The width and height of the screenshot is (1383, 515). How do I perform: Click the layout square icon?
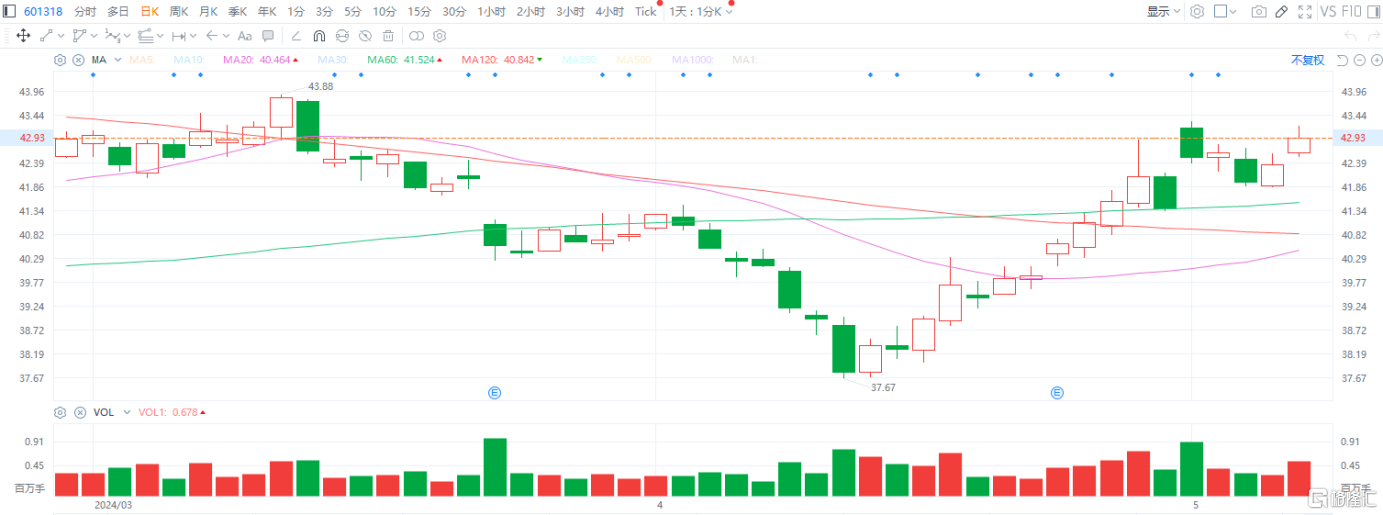(1221, 12)
